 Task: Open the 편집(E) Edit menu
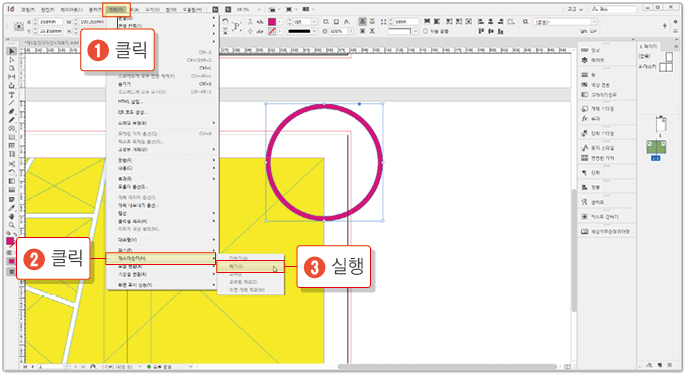[48, 10]
